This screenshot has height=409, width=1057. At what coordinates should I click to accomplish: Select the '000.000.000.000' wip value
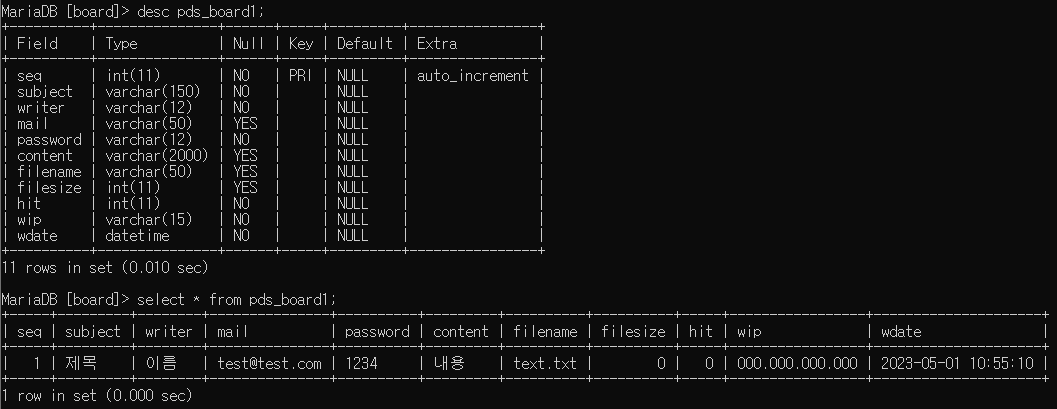coord(797,364)
